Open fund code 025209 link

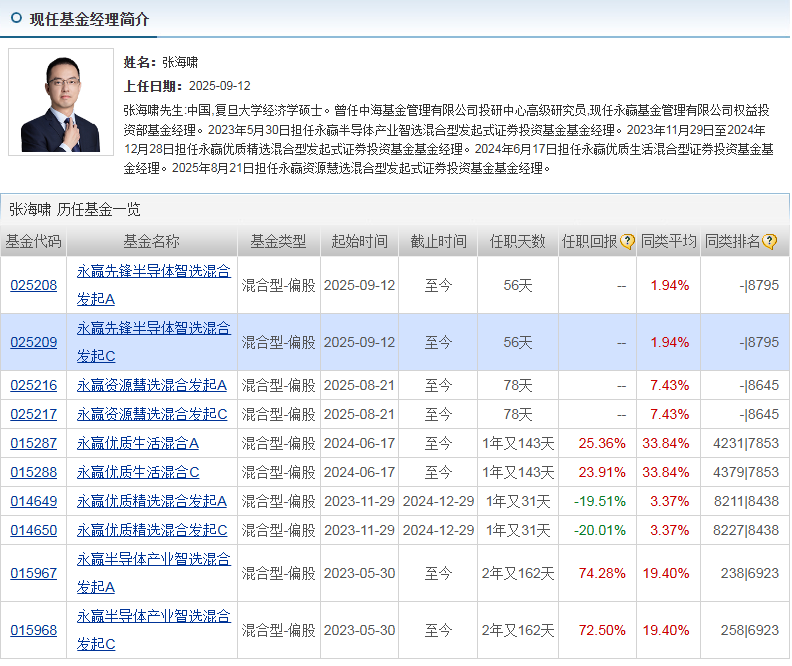click(34, 342)
